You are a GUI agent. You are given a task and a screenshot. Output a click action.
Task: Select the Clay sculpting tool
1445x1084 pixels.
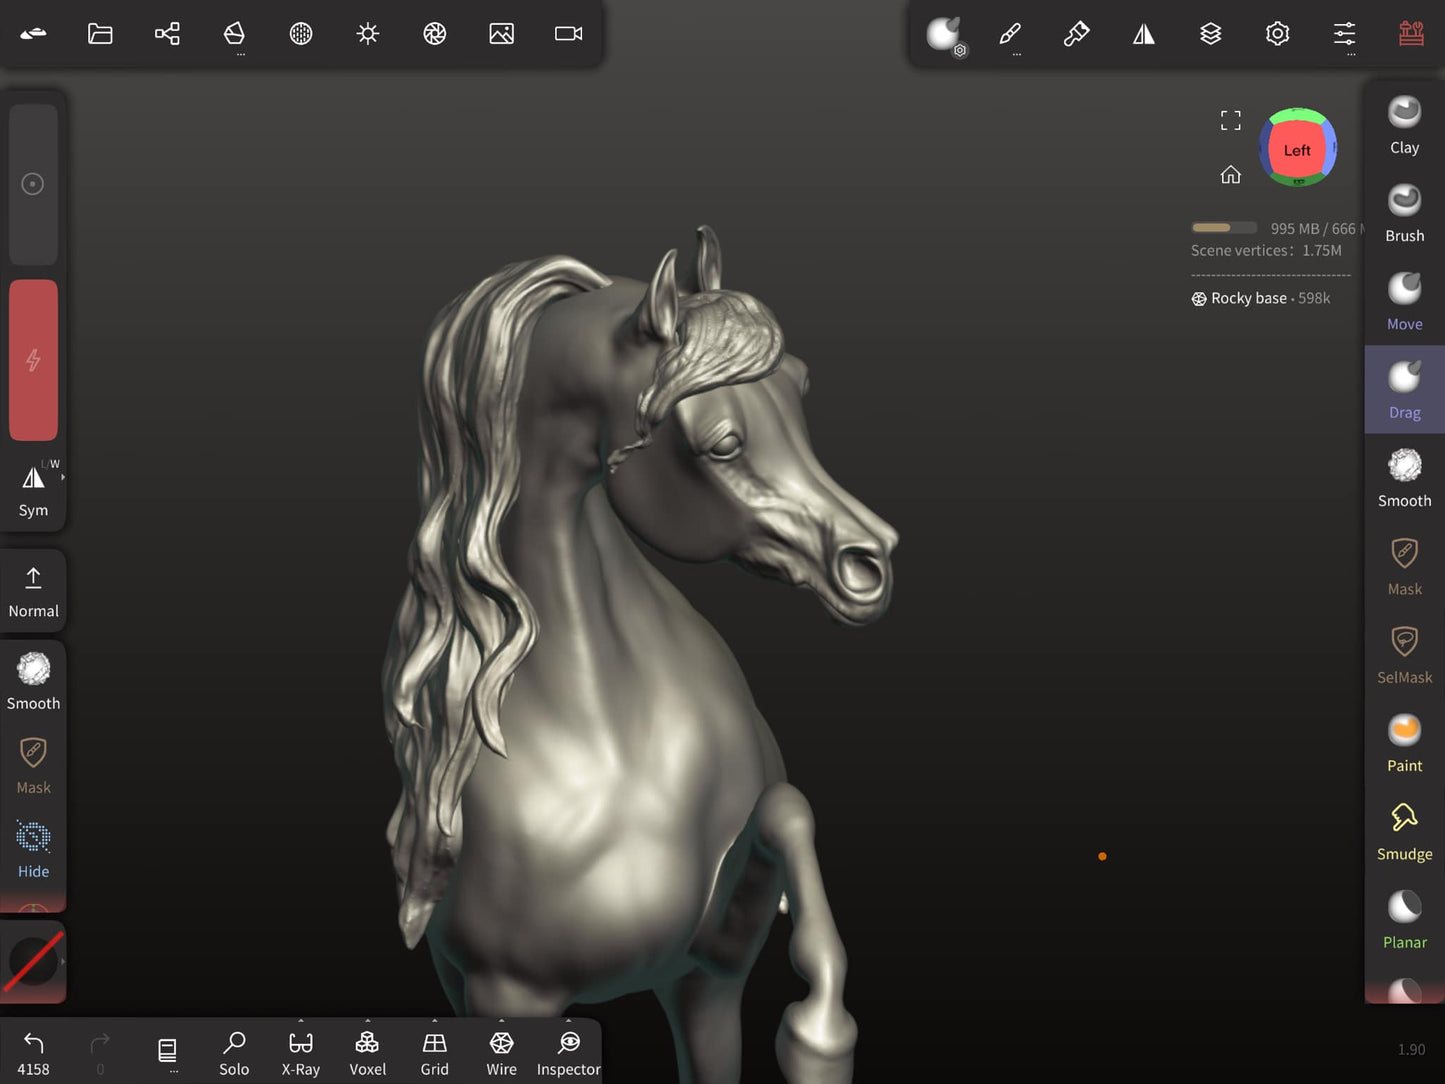click(x=1404, y=125)
